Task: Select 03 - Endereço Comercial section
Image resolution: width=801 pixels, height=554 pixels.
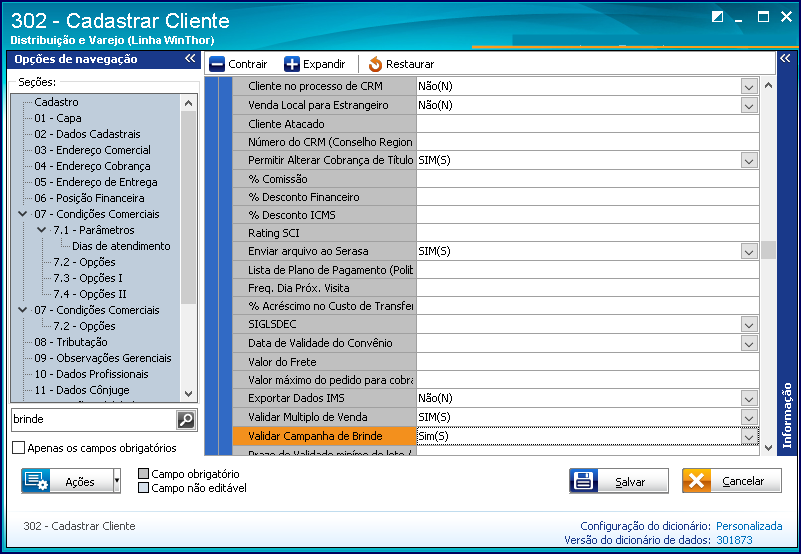Action: tap(92, 150)
